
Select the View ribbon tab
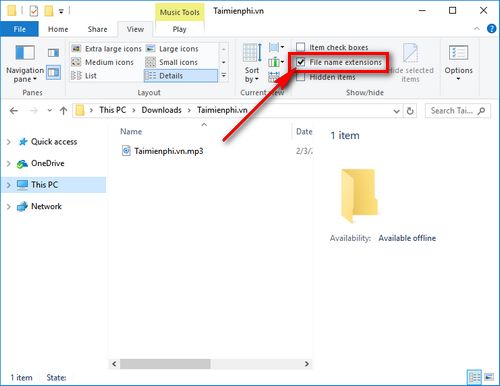(135, 29)
